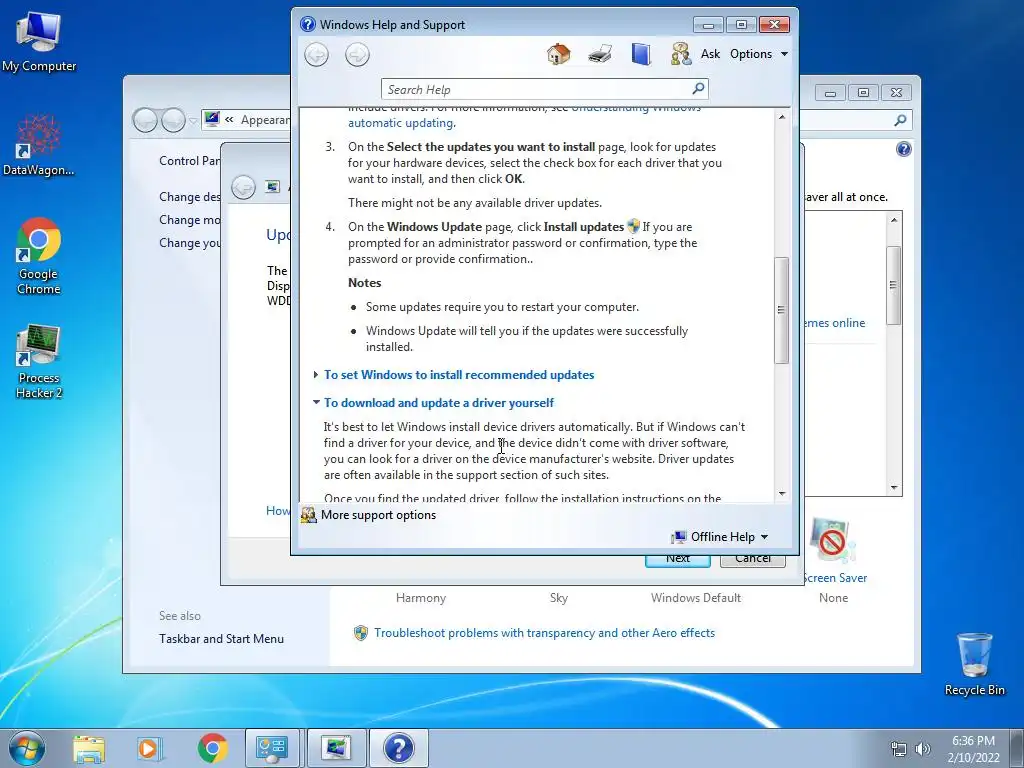Viewport: 1024px width, 768px height.
Task: Open Chrome from the taskbar
Action: [213, 748]
